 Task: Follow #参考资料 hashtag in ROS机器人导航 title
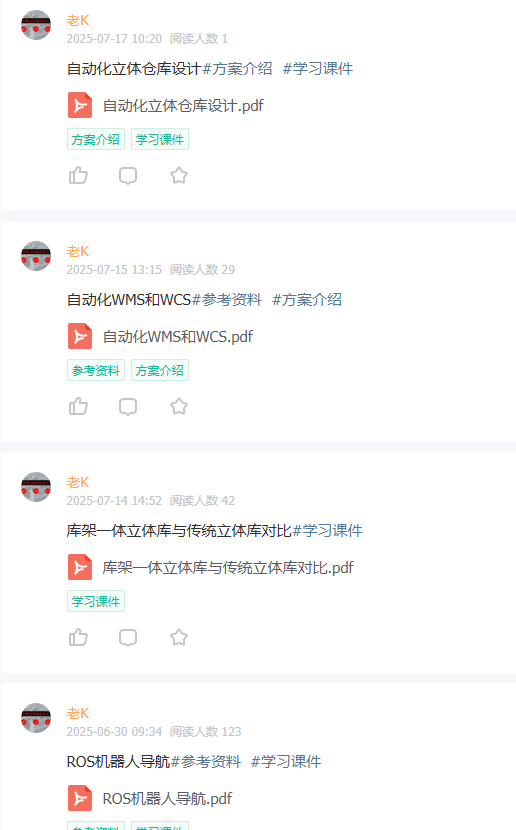click(206, 761)
